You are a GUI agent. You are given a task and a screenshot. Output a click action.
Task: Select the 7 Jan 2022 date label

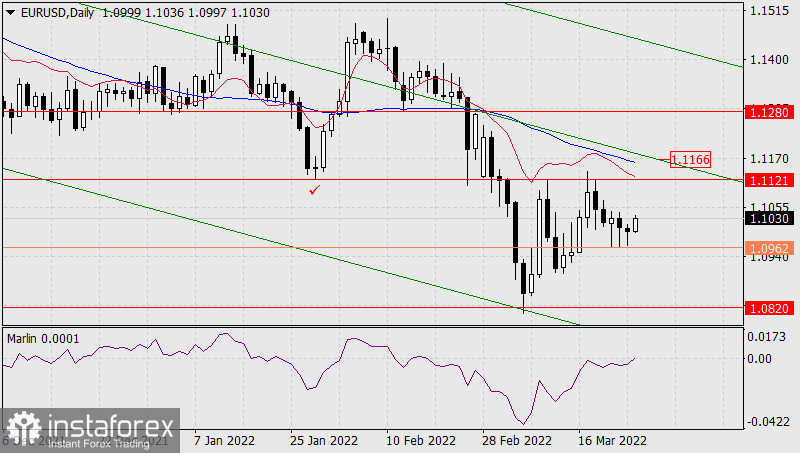[226, 440]
